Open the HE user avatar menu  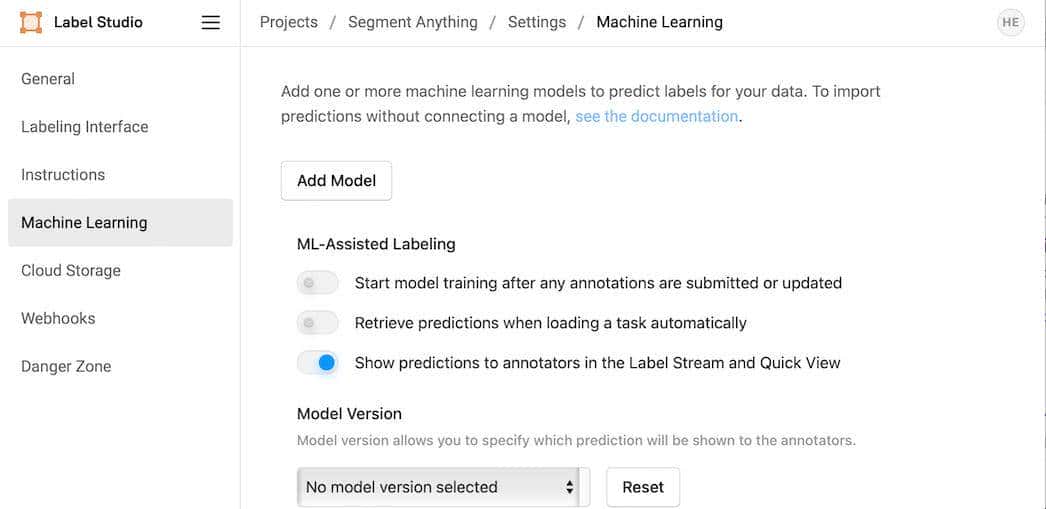pos(1011,22)
